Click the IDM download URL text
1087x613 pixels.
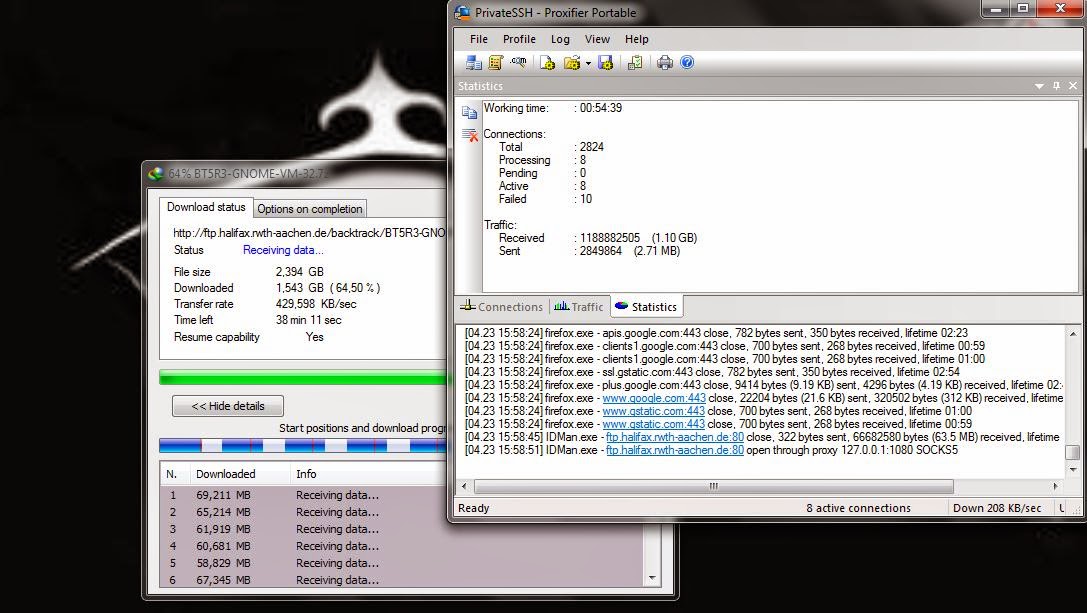coord(309,233)
